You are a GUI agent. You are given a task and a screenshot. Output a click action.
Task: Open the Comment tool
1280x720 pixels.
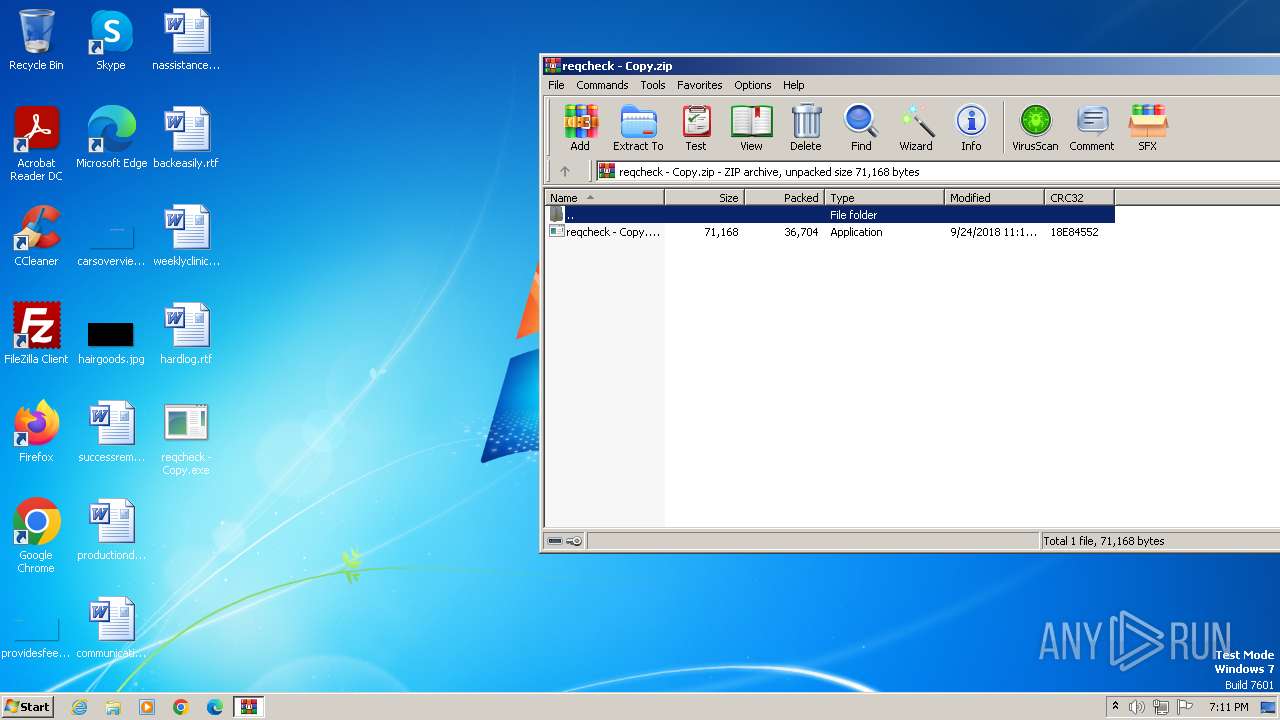pyautogui.click(x=1091, y=127)
